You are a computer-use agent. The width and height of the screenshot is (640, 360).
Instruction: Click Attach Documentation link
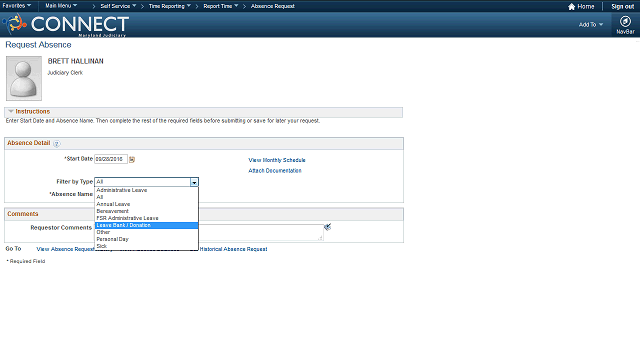(x=275, y=171)
